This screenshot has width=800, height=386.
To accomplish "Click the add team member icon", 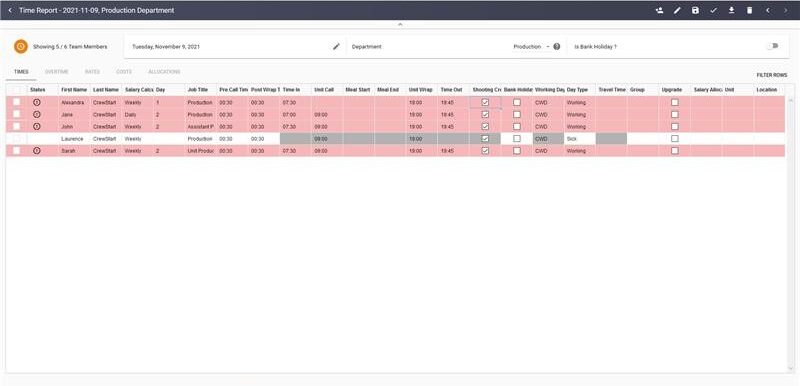I will [659, 10].
